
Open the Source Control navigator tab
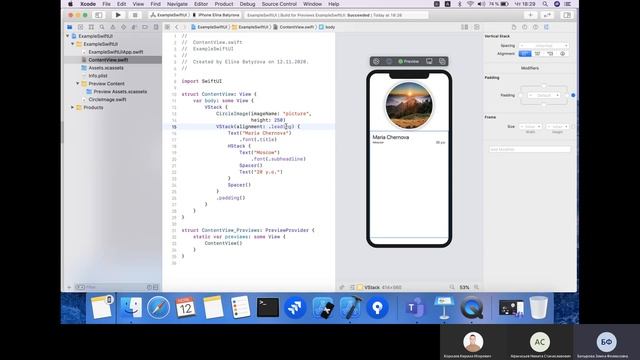point(80,27)
